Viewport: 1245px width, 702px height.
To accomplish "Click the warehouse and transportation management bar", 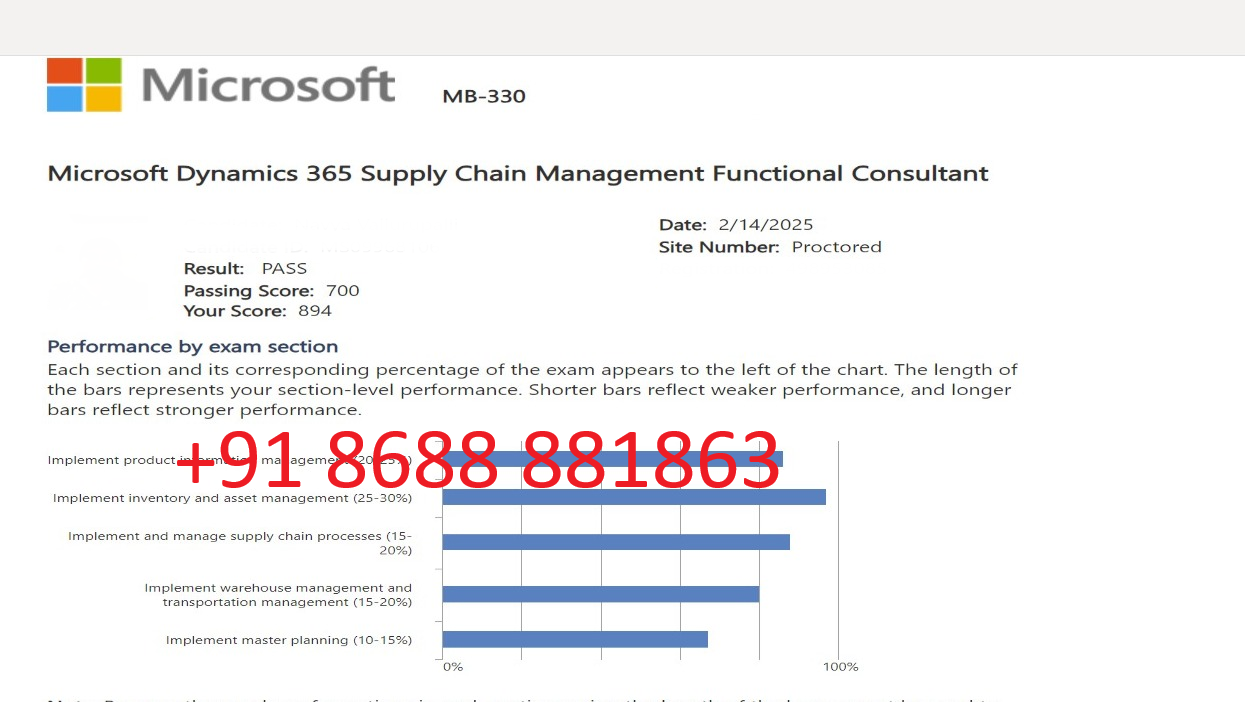I will point(601,594).
